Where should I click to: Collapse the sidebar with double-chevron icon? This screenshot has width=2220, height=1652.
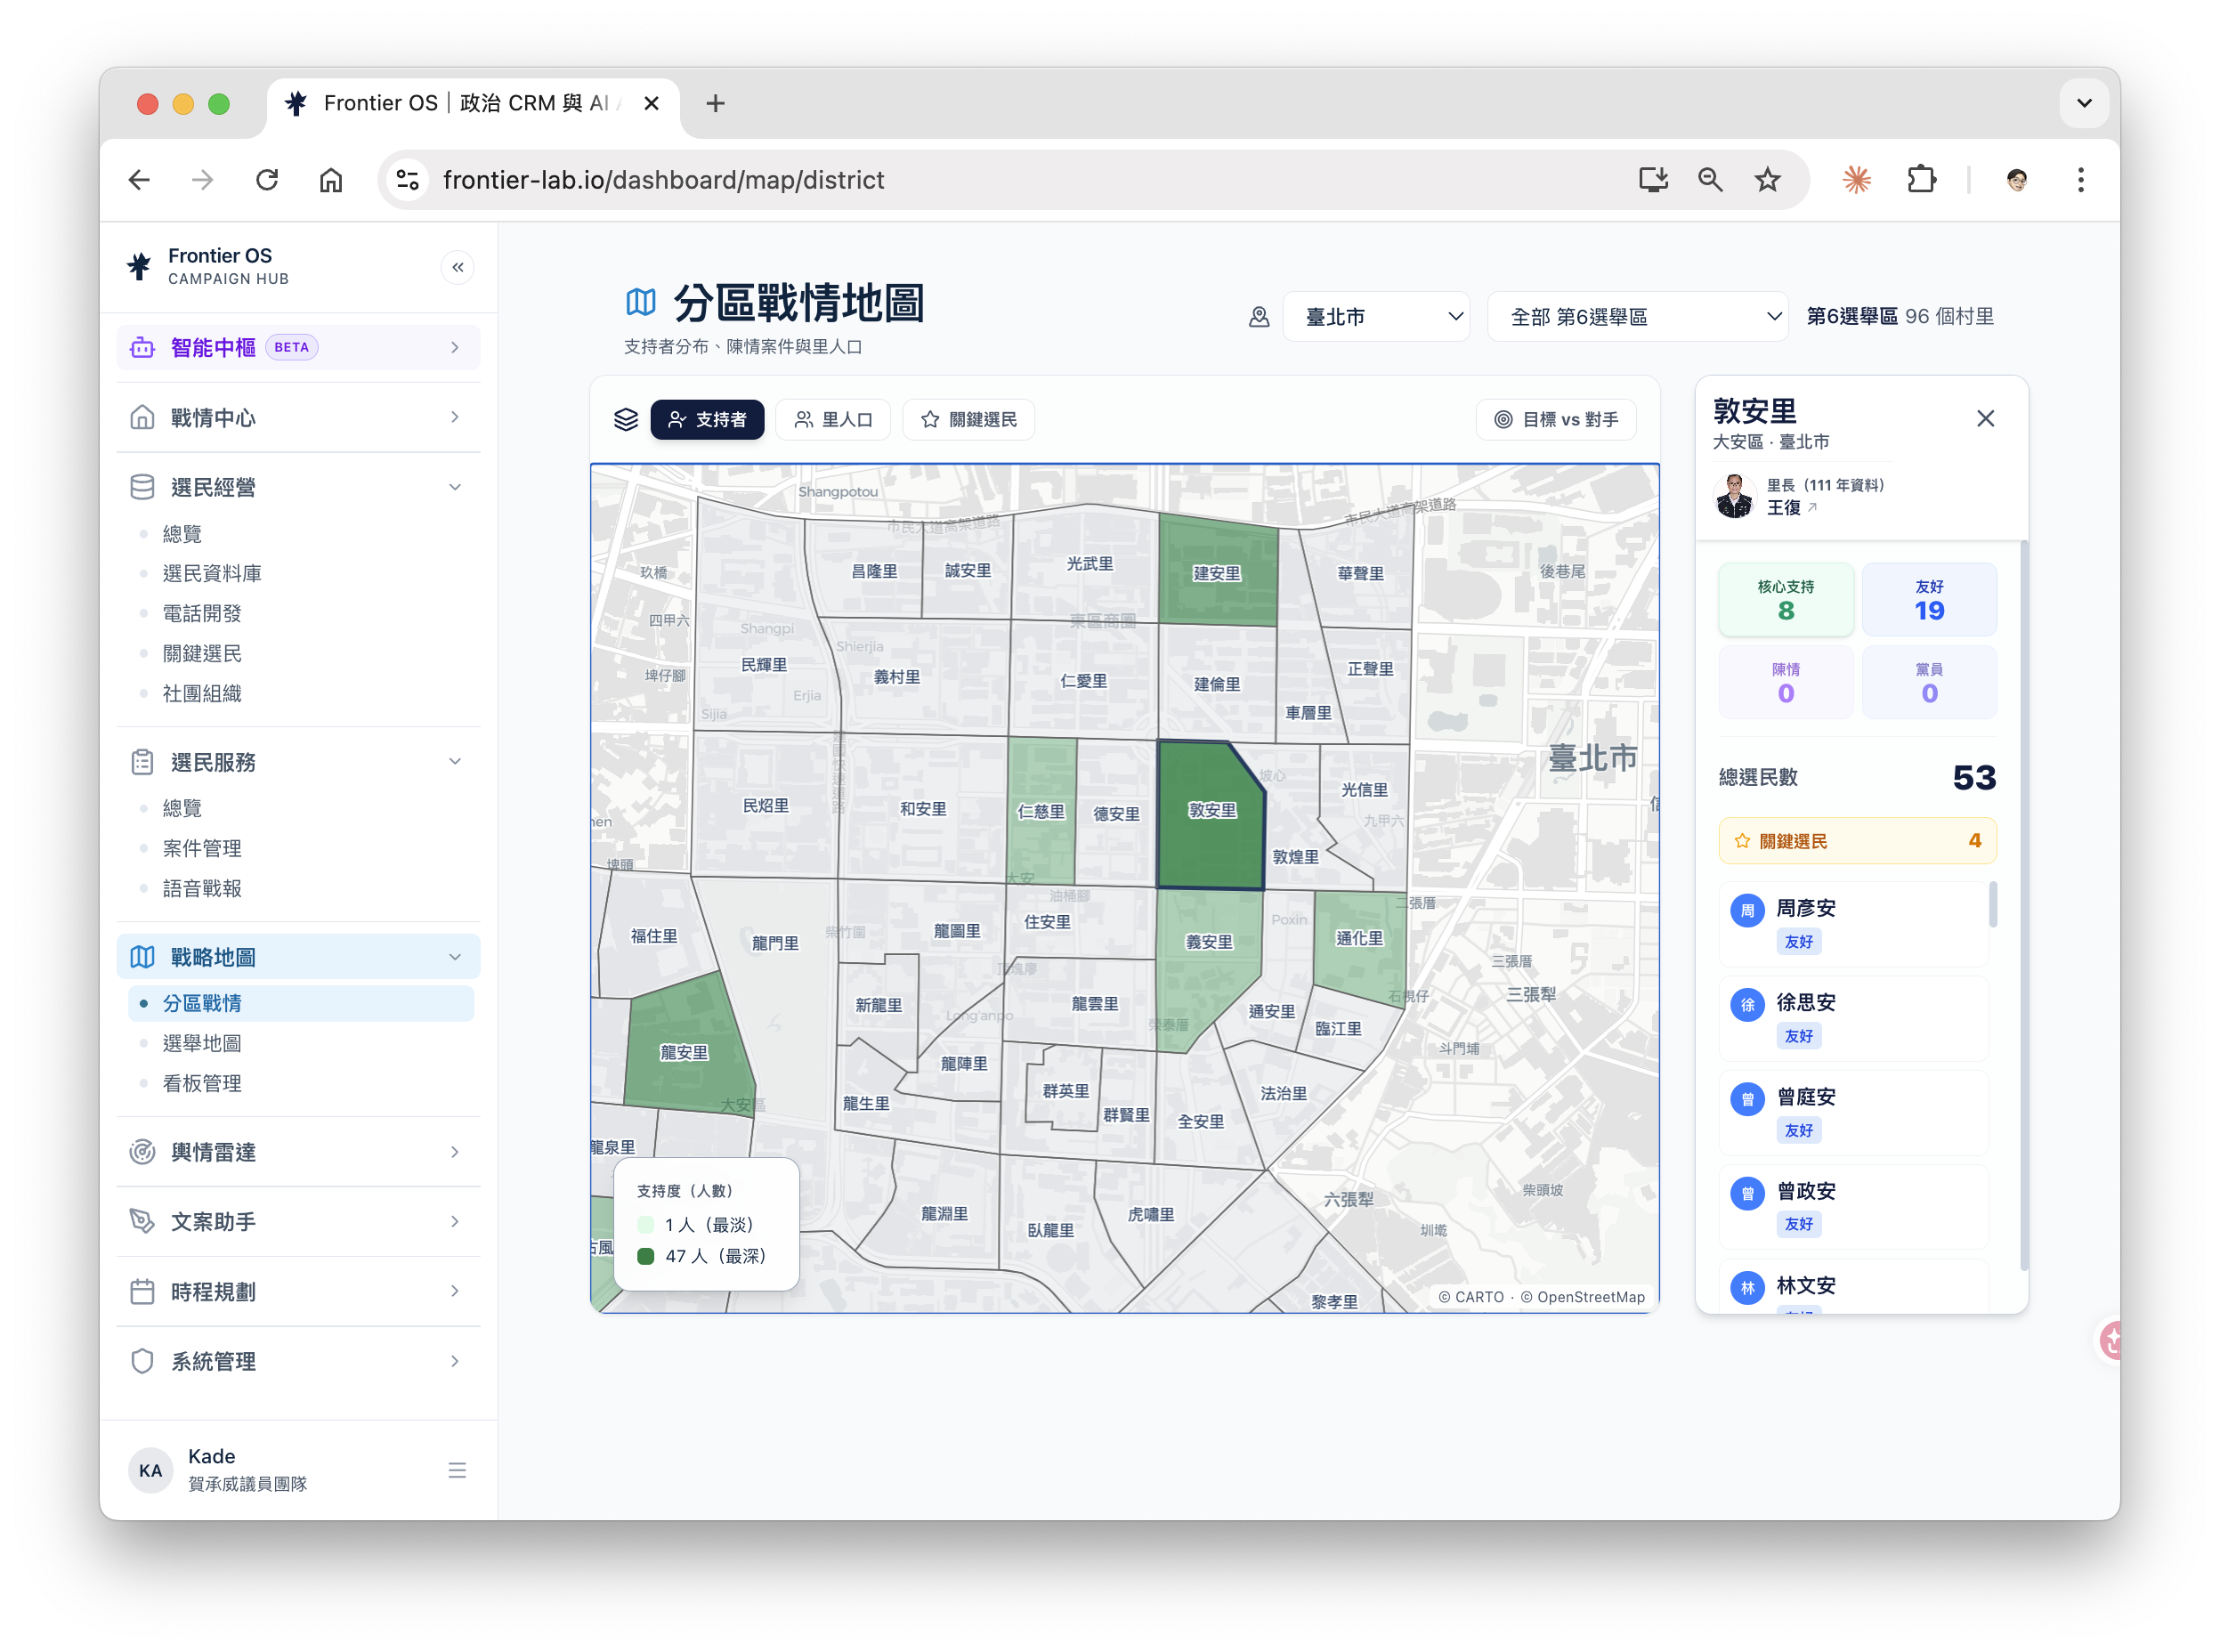[457, 267]
